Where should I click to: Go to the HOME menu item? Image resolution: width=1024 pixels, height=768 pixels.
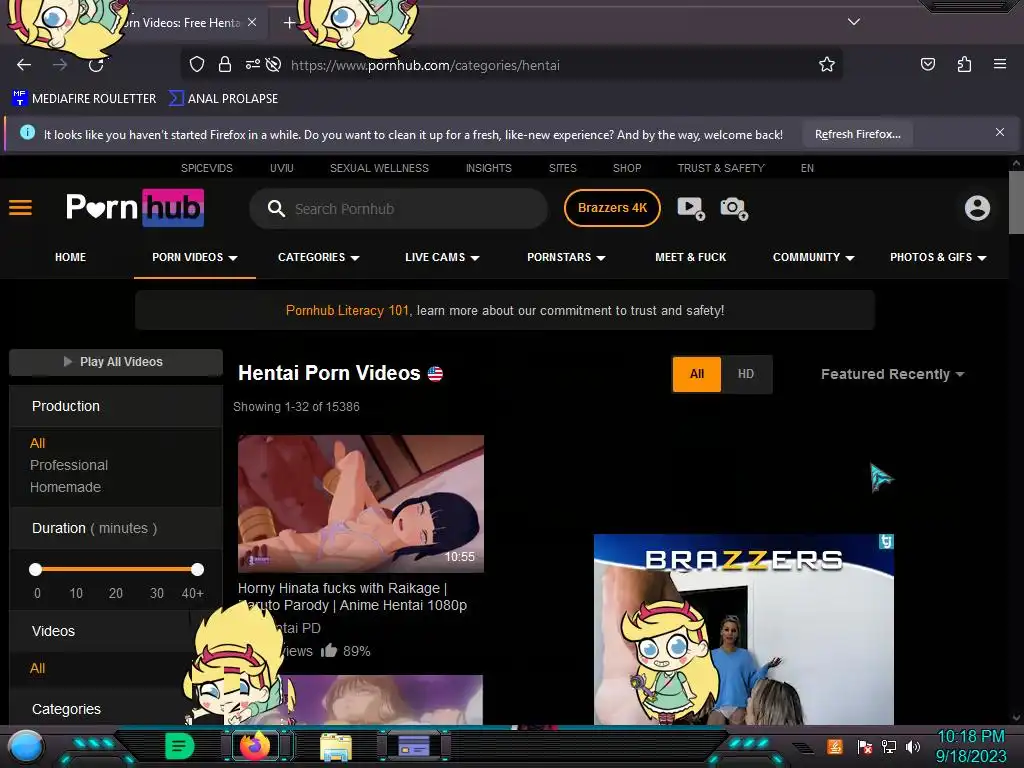point(71,257)
